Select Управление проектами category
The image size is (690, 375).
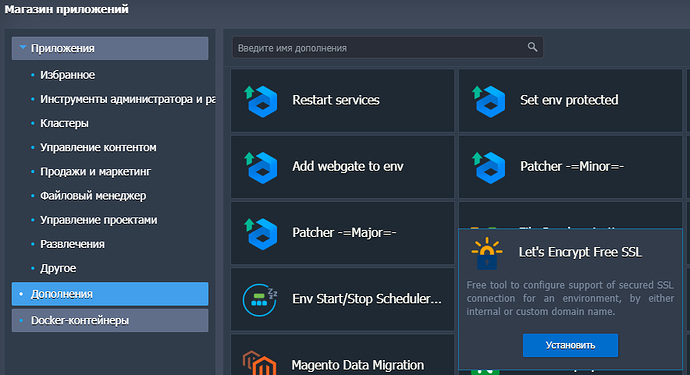click(x=99, y=220)
